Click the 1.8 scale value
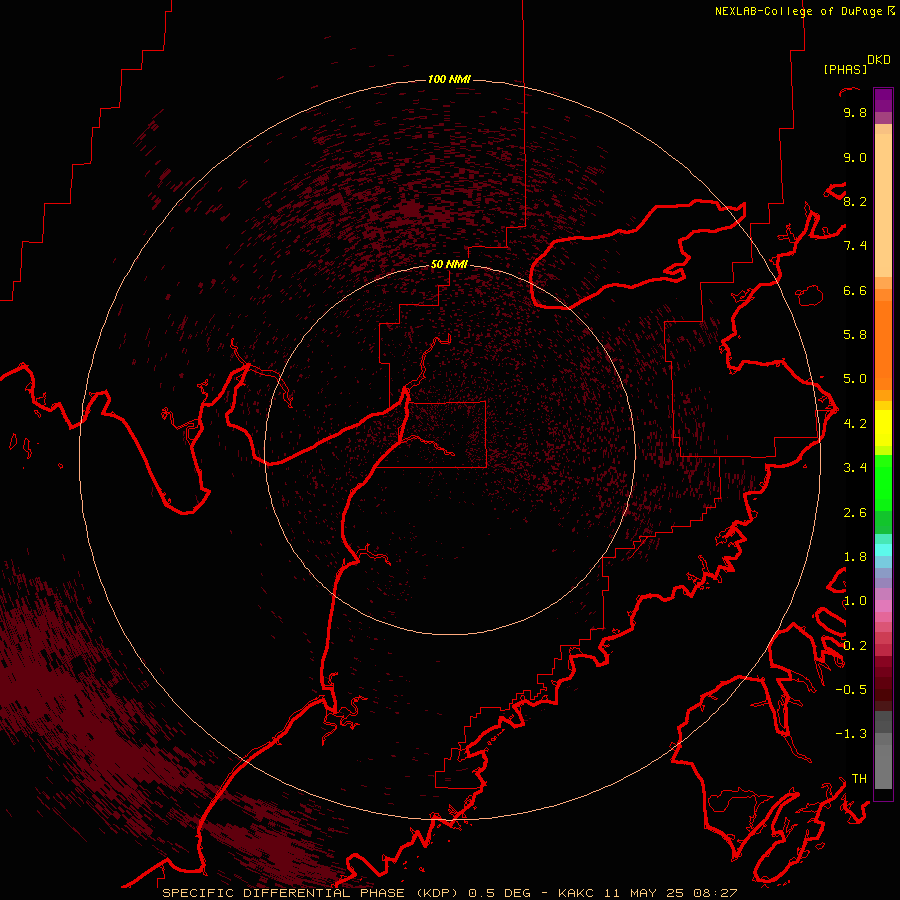 point(855,557)
